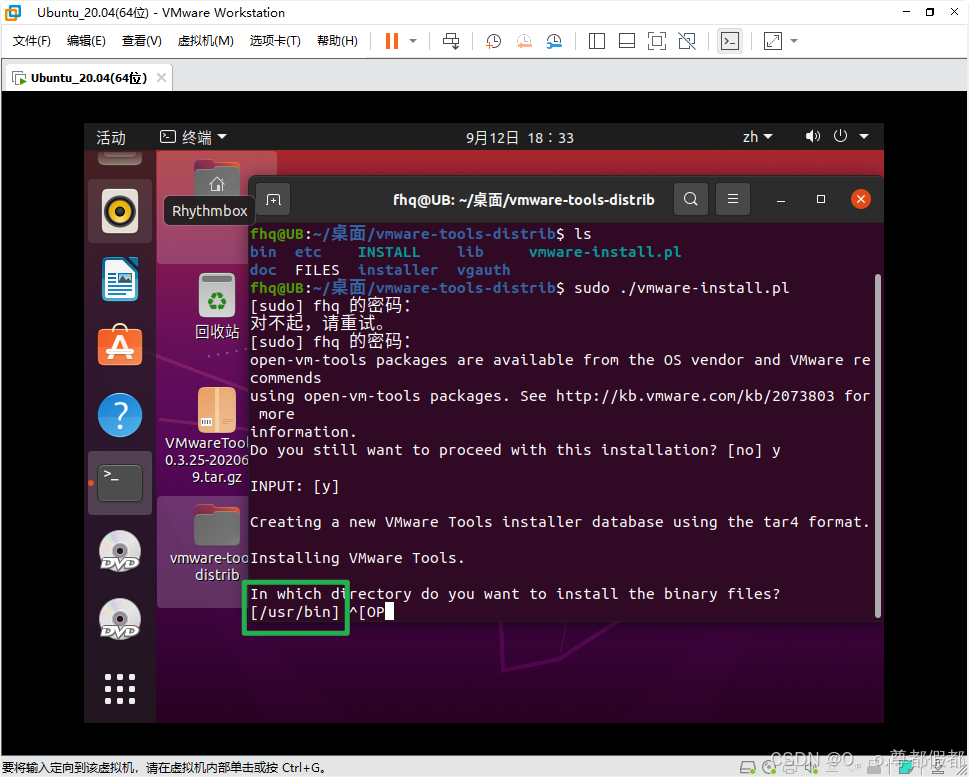Click the stretch guest display icon
This screenshot has height=777, width=969.
[x=772, y=41]
